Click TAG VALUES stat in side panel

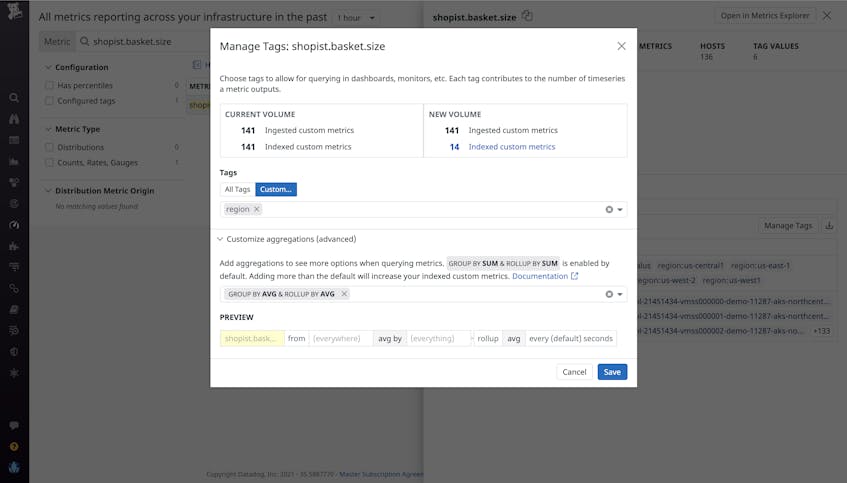point(776,51)
